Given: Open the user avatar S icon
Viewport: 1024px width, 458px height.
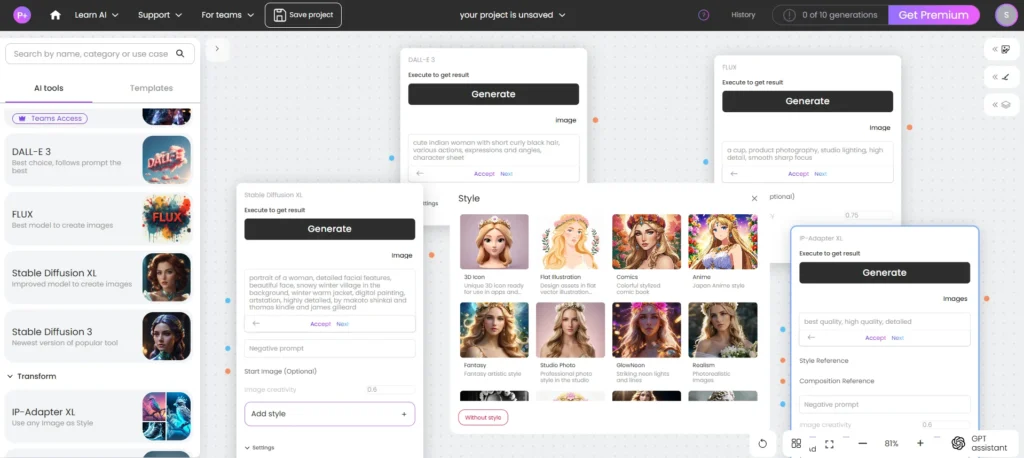Looking at the screenshot, I should click(1006, 15).
